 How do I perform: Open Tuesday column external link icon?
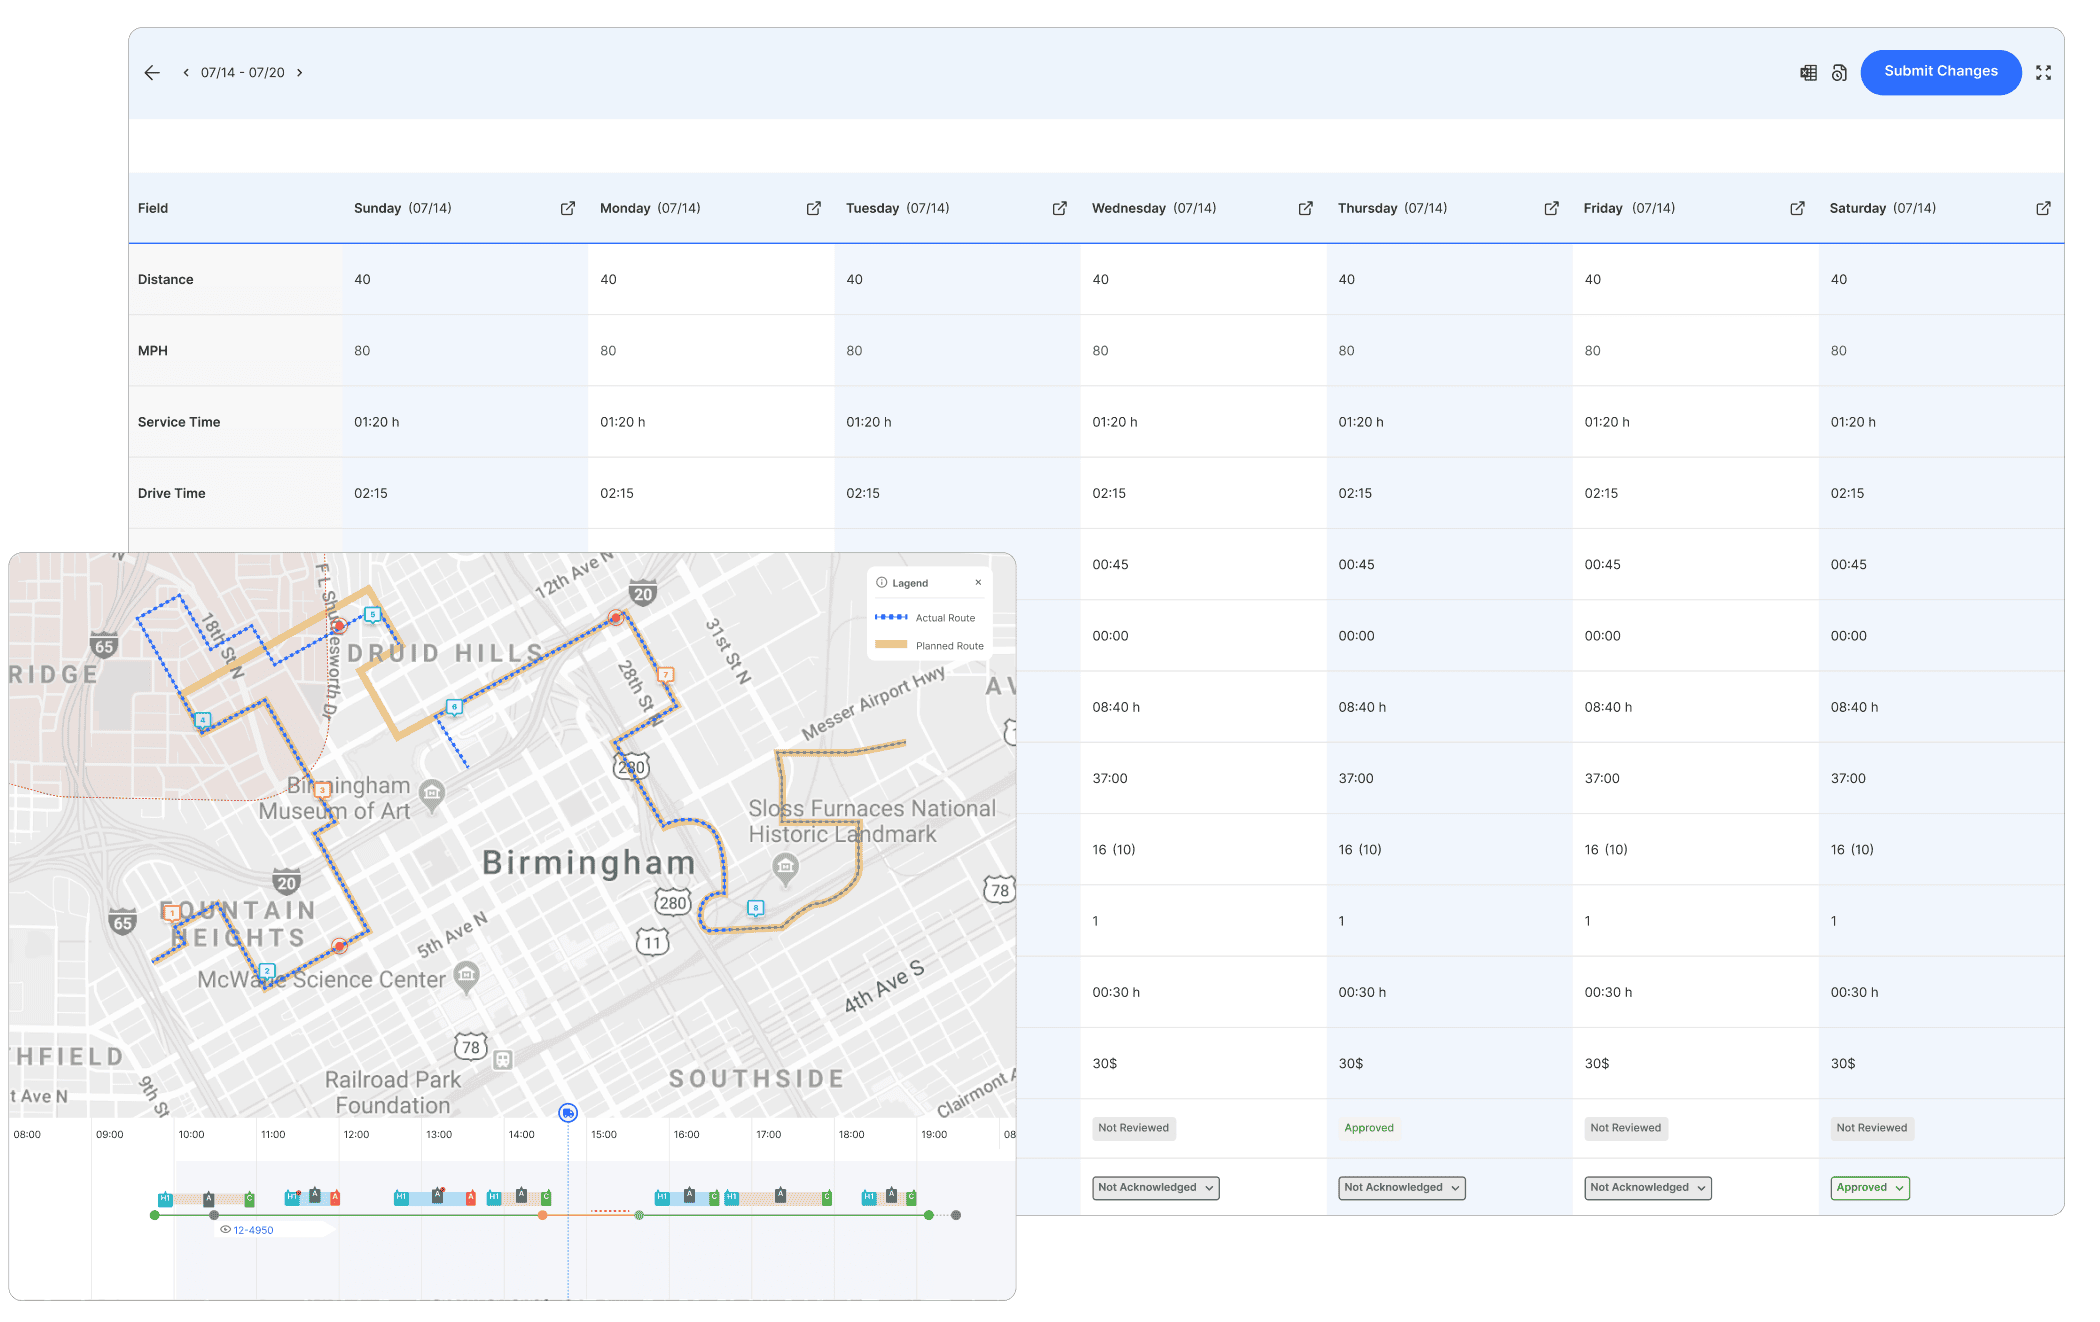[x=1060, y=208]
